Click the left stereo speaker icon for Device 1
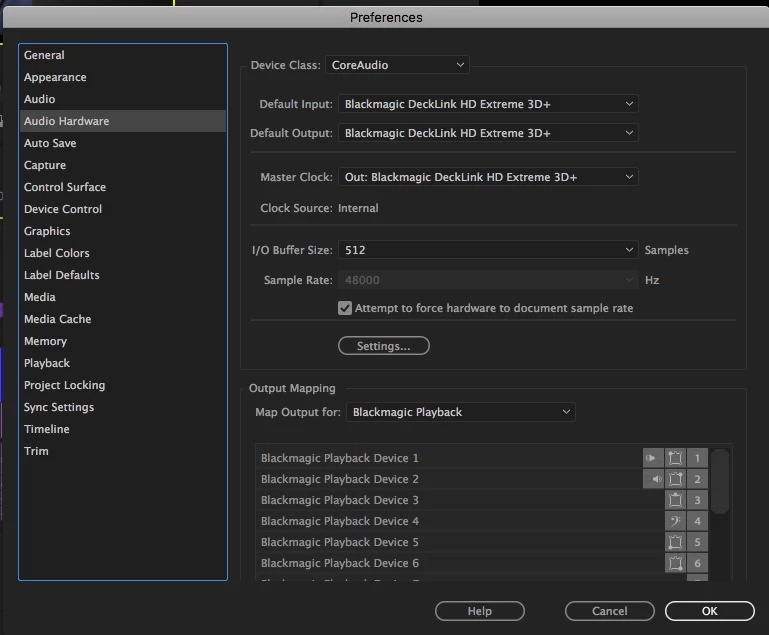This screenshot has width=769, height=635. (x=653, y=458)
